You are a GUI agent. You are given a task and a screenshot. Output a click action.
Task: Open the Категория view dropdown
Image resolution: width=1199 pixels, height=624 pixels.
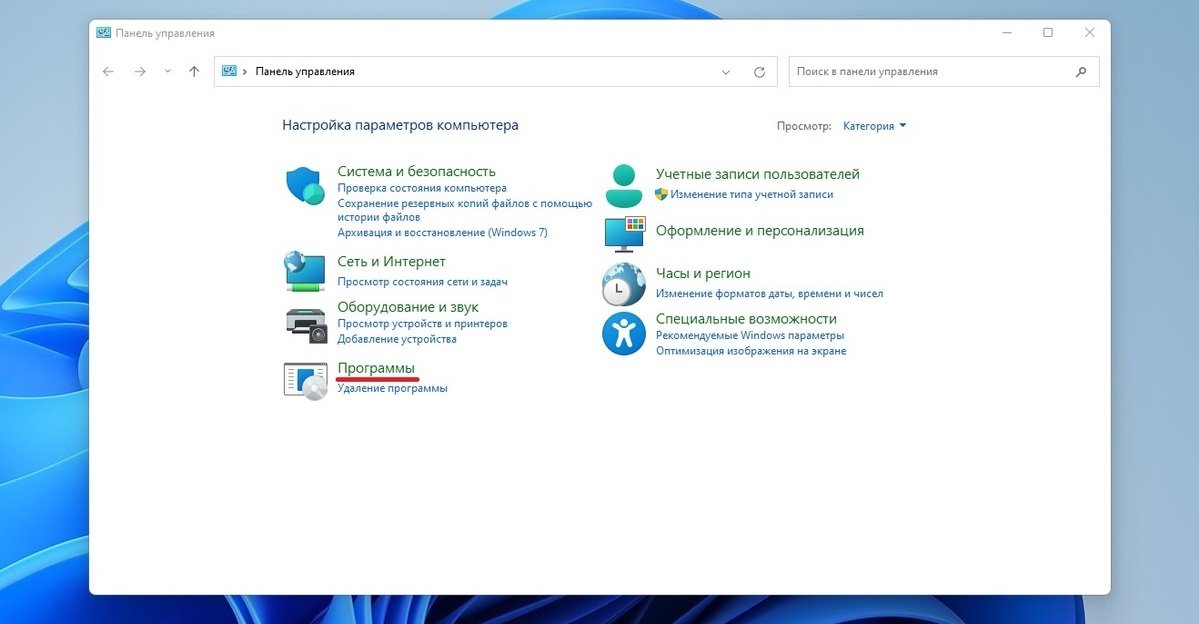[874, 126]
